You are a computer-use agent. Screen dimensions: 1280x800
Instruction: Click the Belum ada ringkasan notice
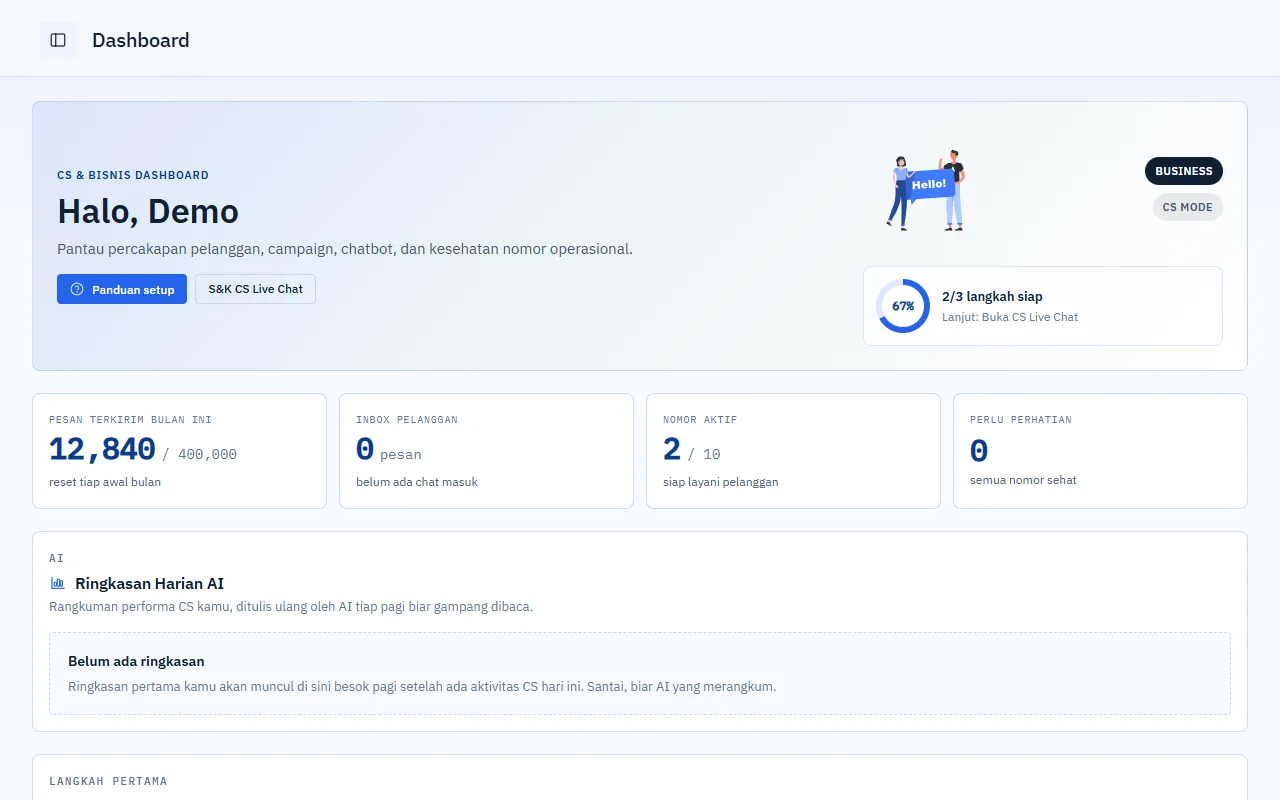640,673
